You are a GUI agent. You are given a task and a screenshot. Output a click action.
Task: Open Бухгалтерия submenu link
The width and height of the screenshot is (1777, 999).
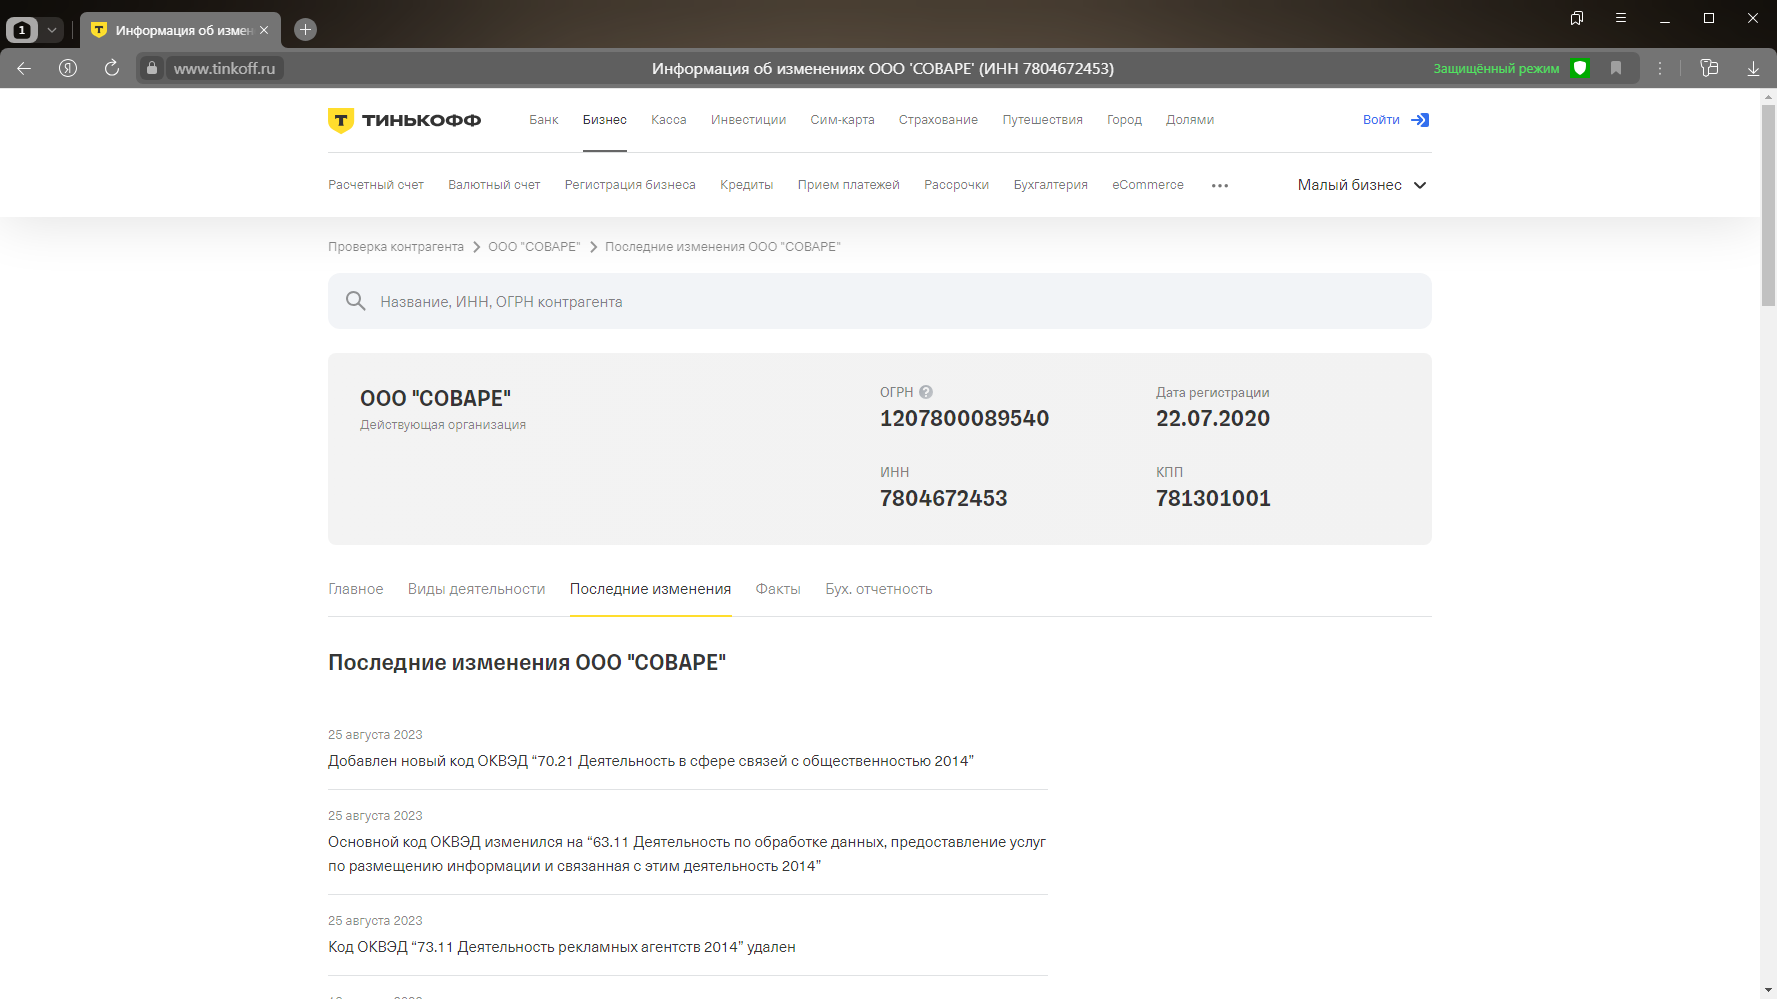pyautogui.click(x=1050, y=185)
